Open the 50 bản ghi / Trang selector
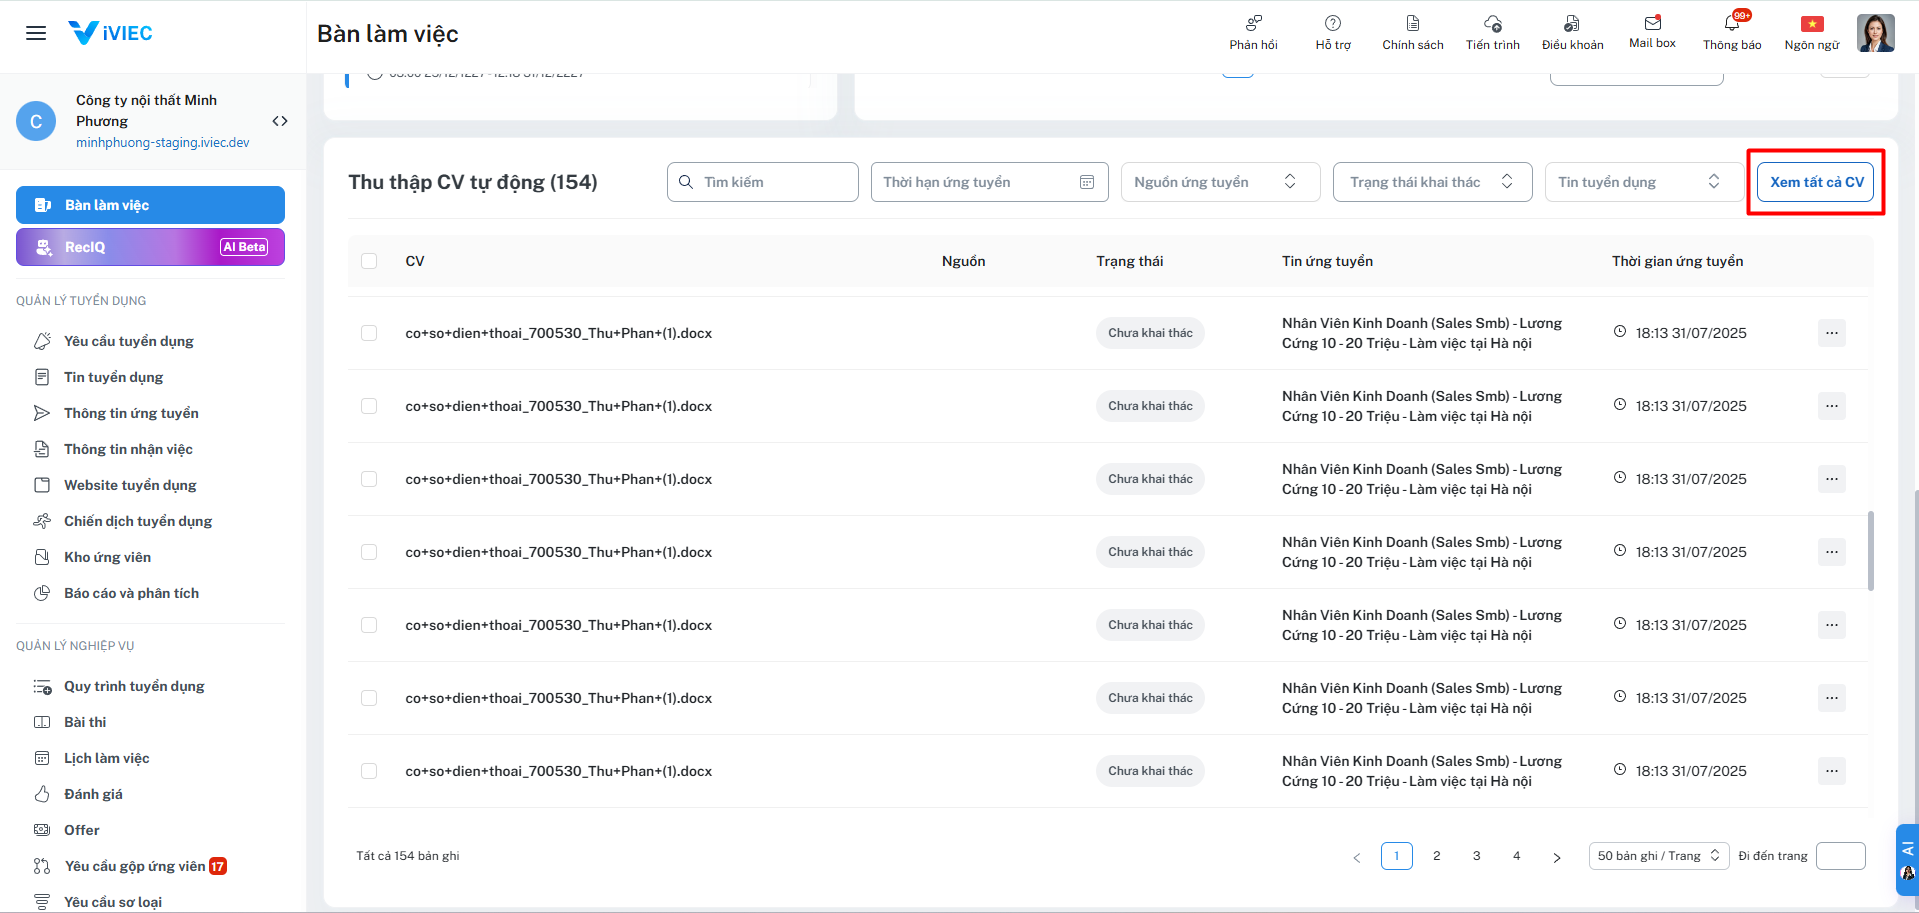Screen dimensions: 1919x913 1658,856
